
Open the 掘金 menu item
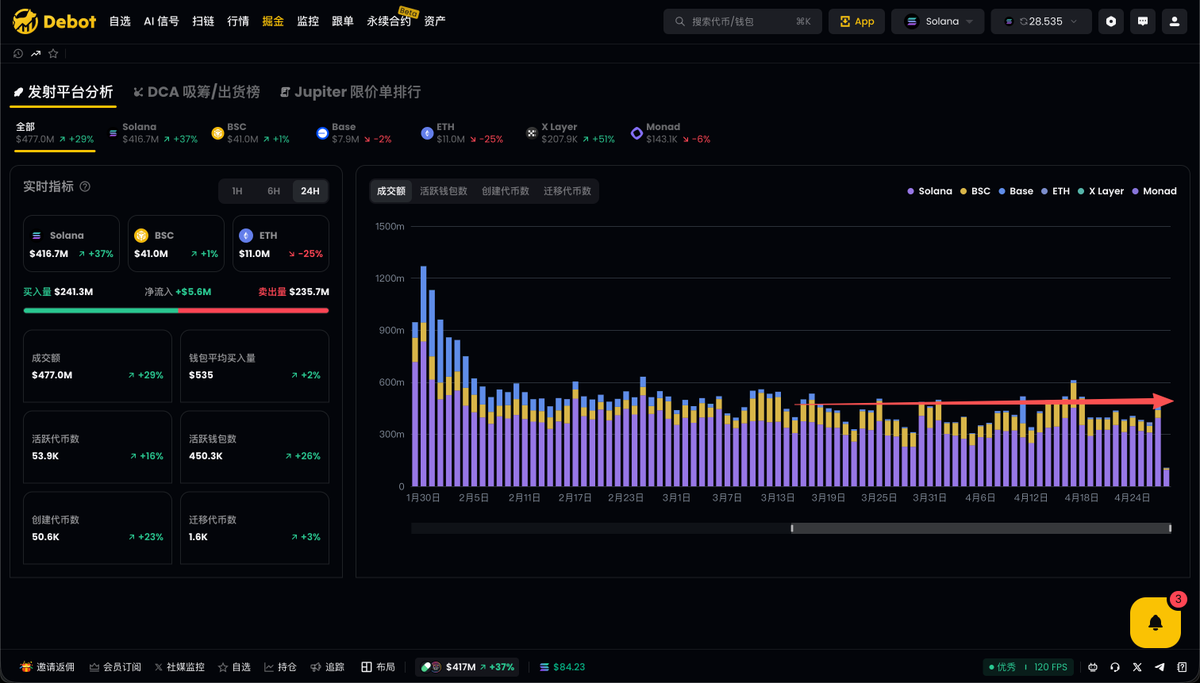(273, 21)
